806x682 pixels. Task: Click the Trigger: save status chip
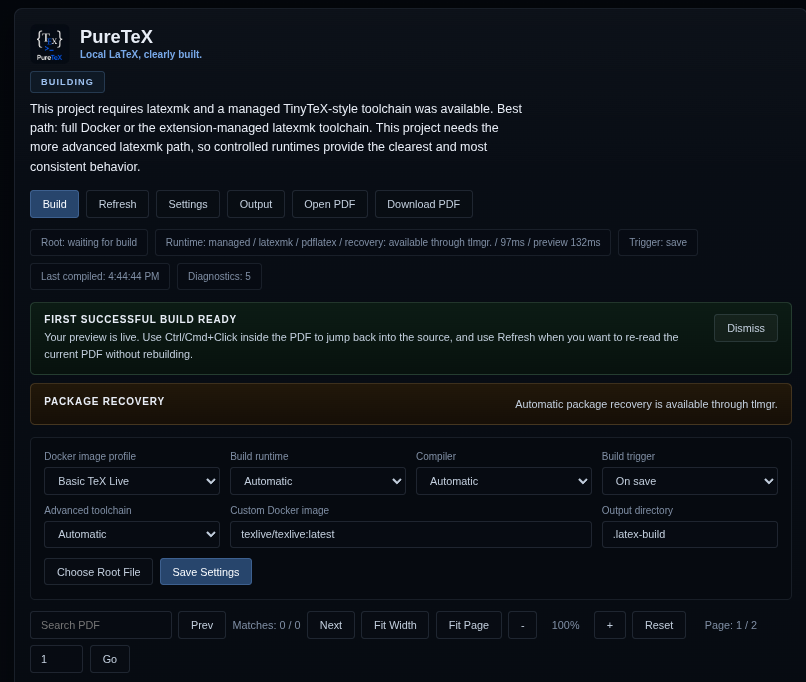(x=658, y=242)
